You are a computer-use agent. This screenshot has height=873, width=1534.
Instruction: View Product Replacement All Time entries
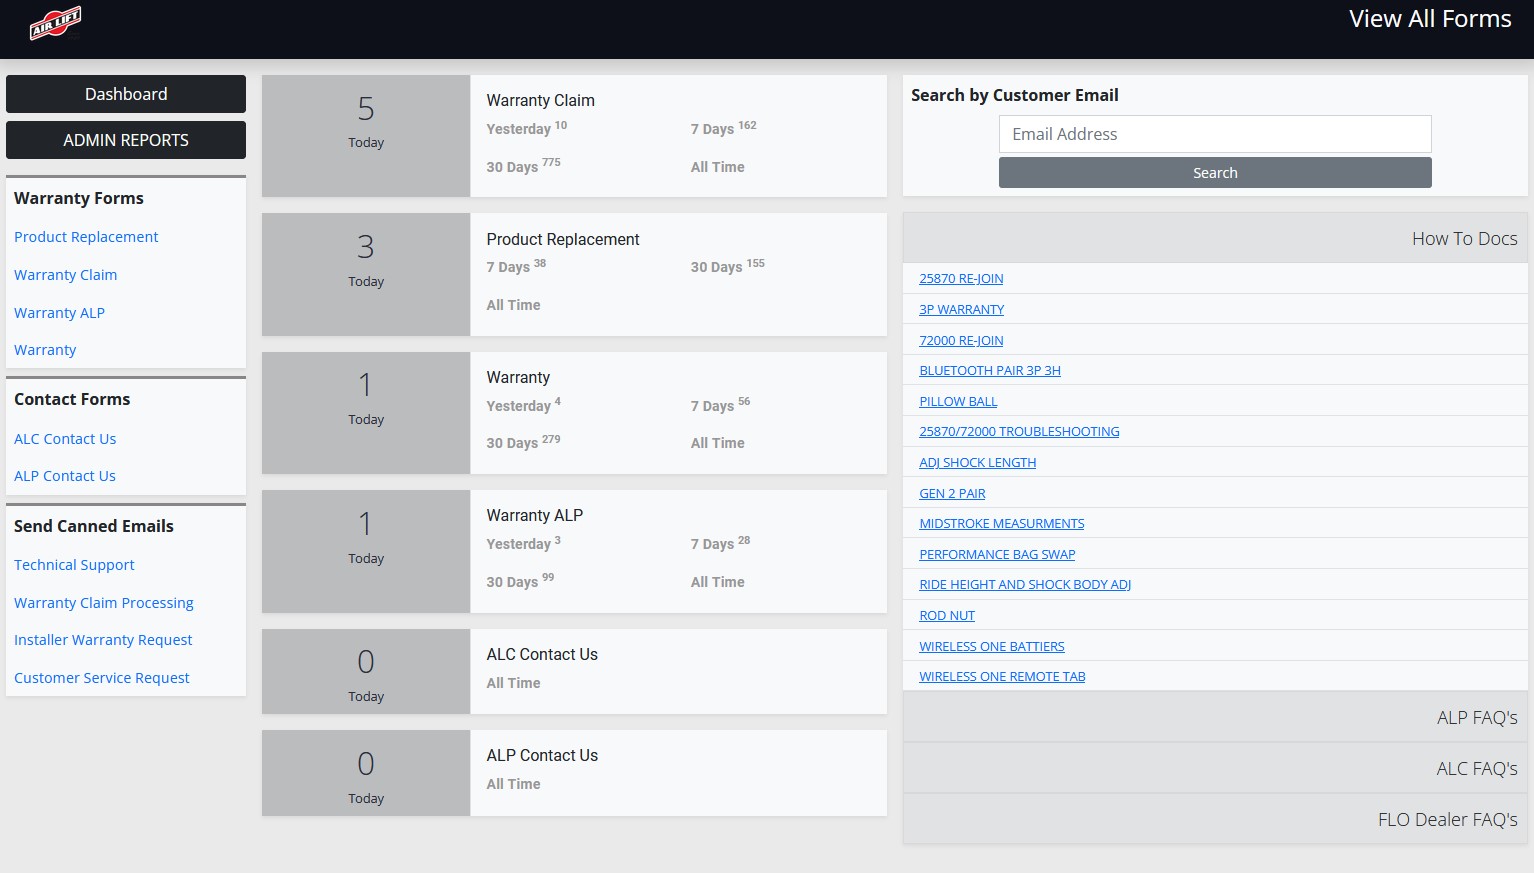[513, 305]
